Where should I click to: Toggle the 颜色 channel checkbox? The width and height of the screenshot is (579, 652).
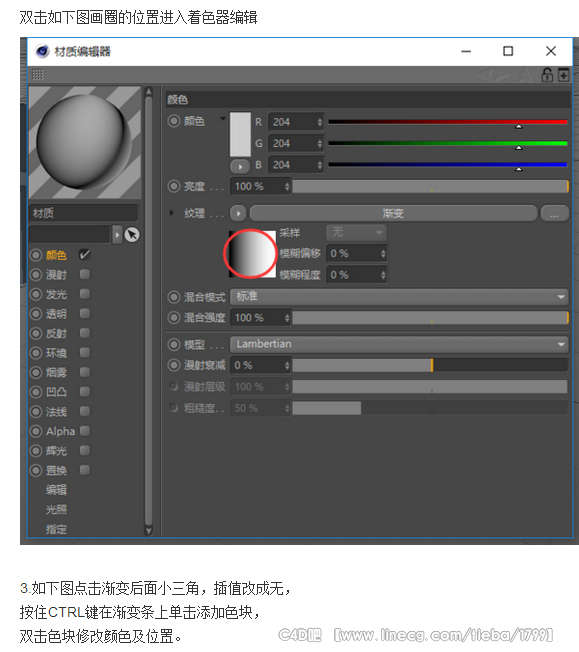coord(84,254)
